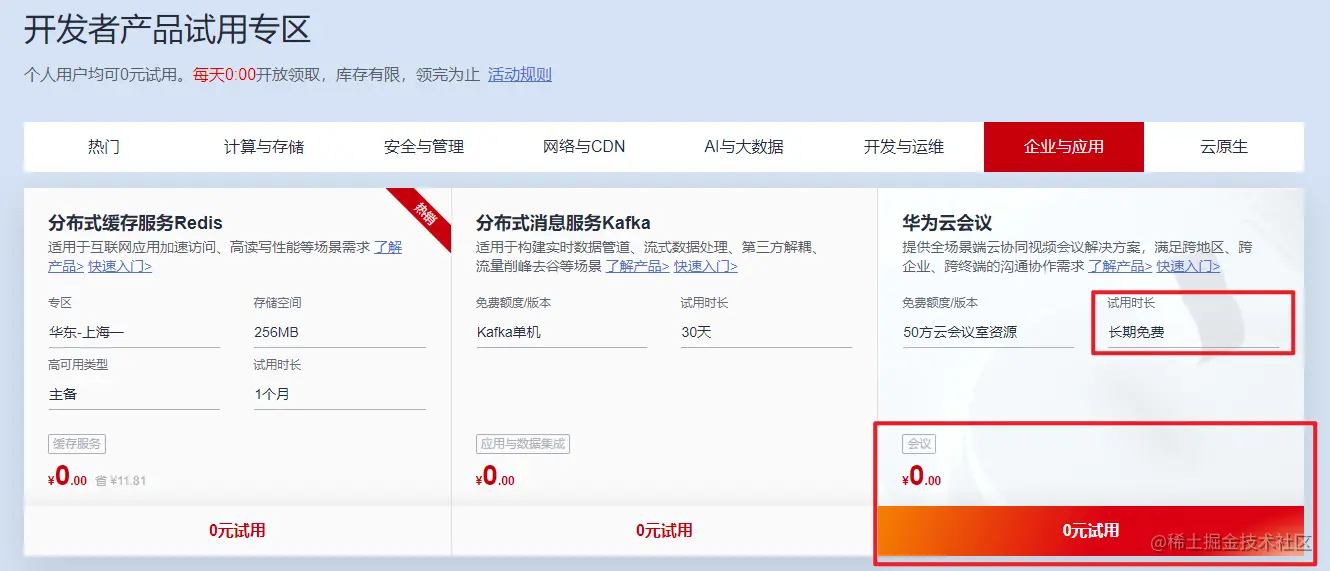Open 华为云会议 了解产品 link
1330x571 pixels.
pos(1120,266)
